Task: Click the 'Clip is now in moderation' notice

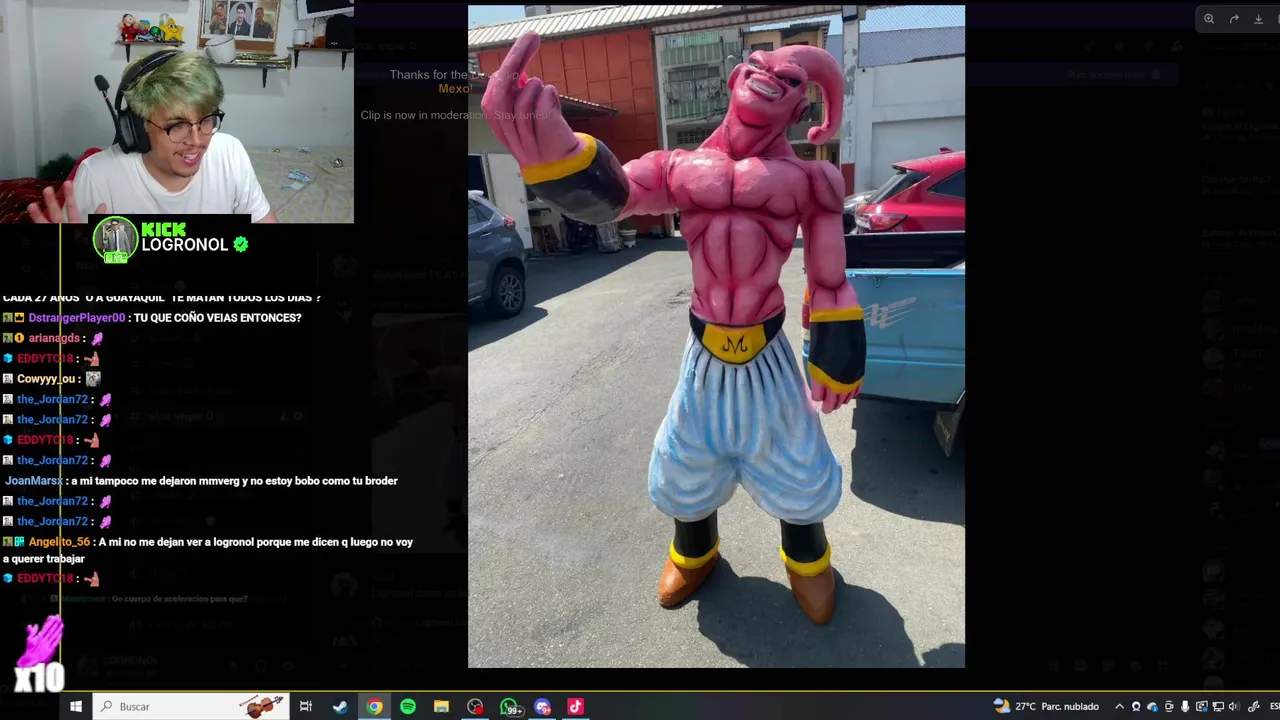Action: (457, 115)
